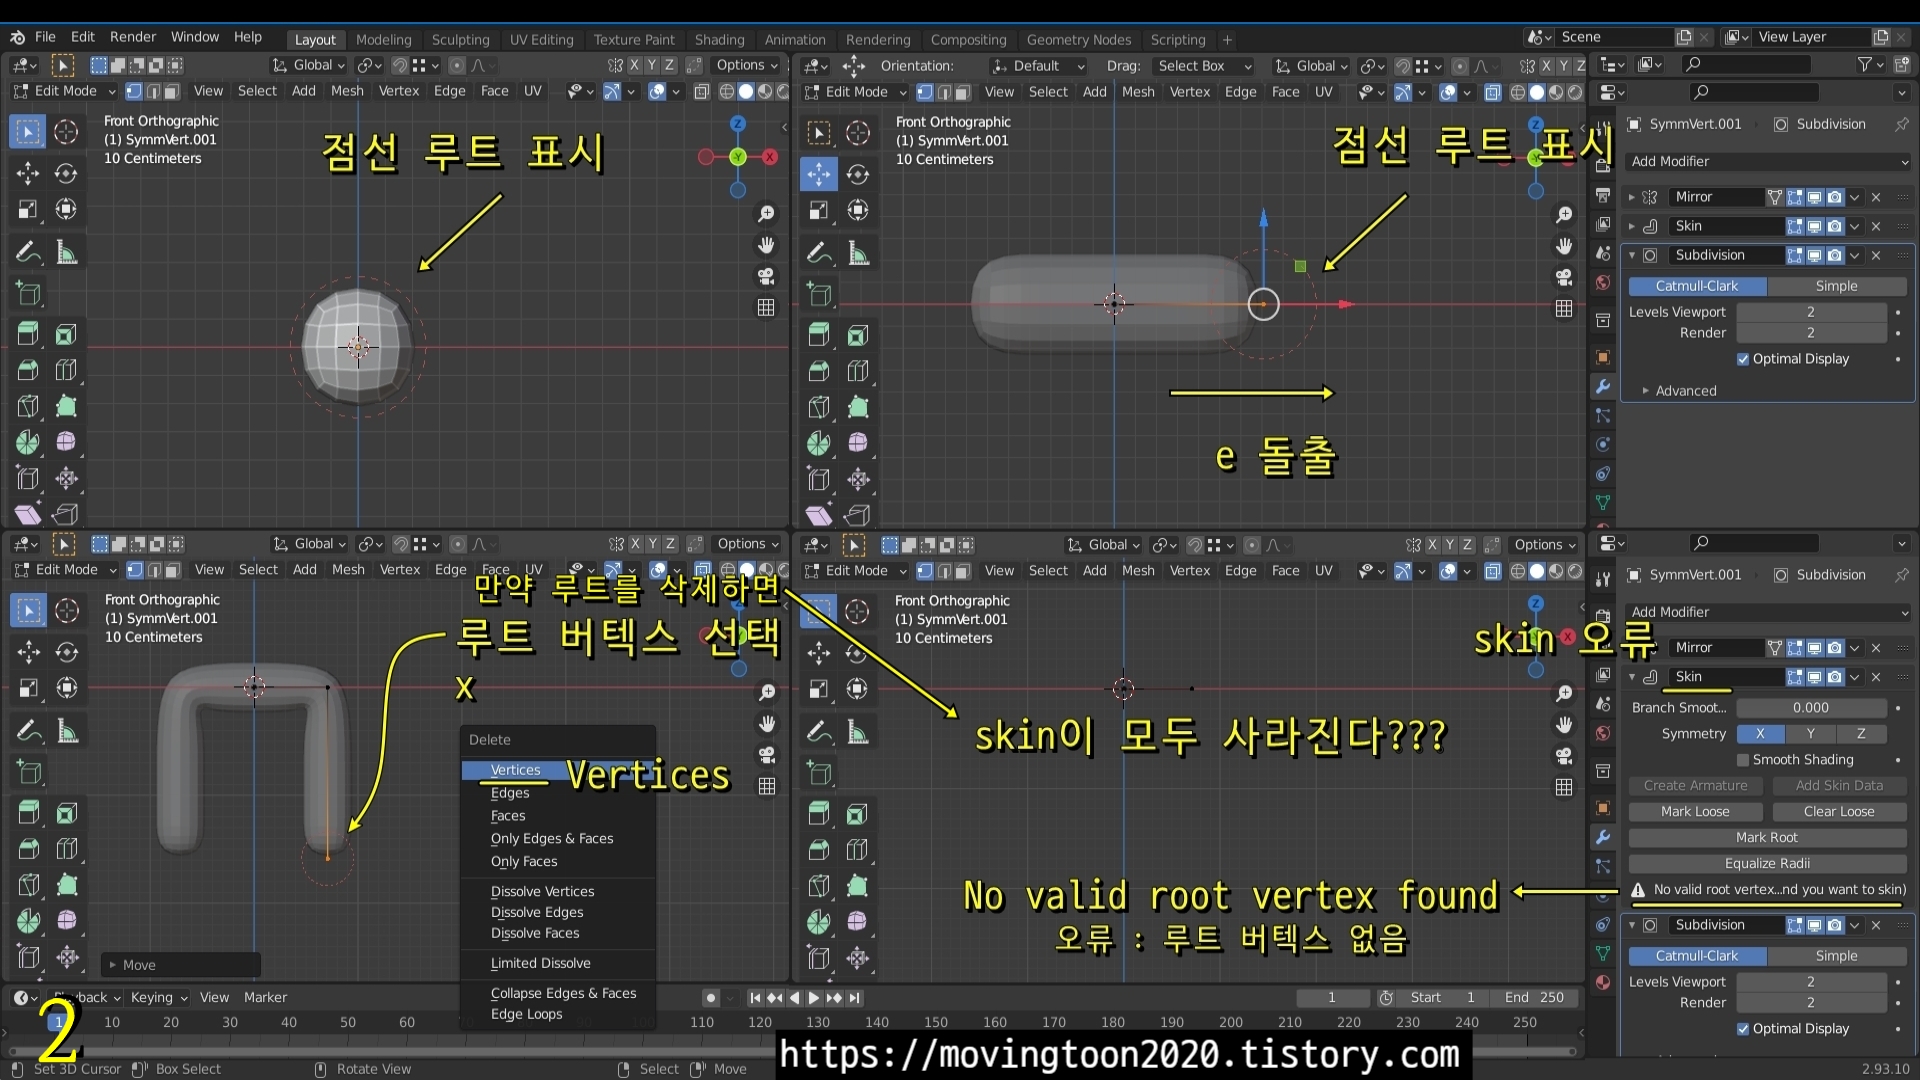Screen dimensions: 1920x1080
Task: Open the File menu
Action: 45,37
